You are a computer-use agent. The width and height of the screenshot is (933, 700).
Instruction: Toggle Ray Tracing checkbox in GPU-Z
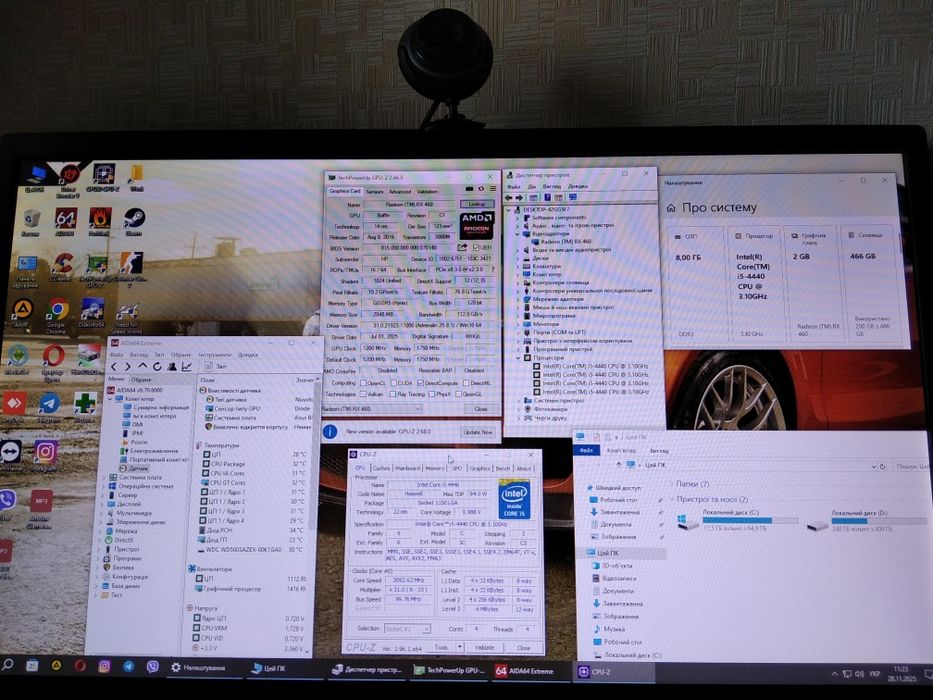pyautogui.click(x=393, y=394)
